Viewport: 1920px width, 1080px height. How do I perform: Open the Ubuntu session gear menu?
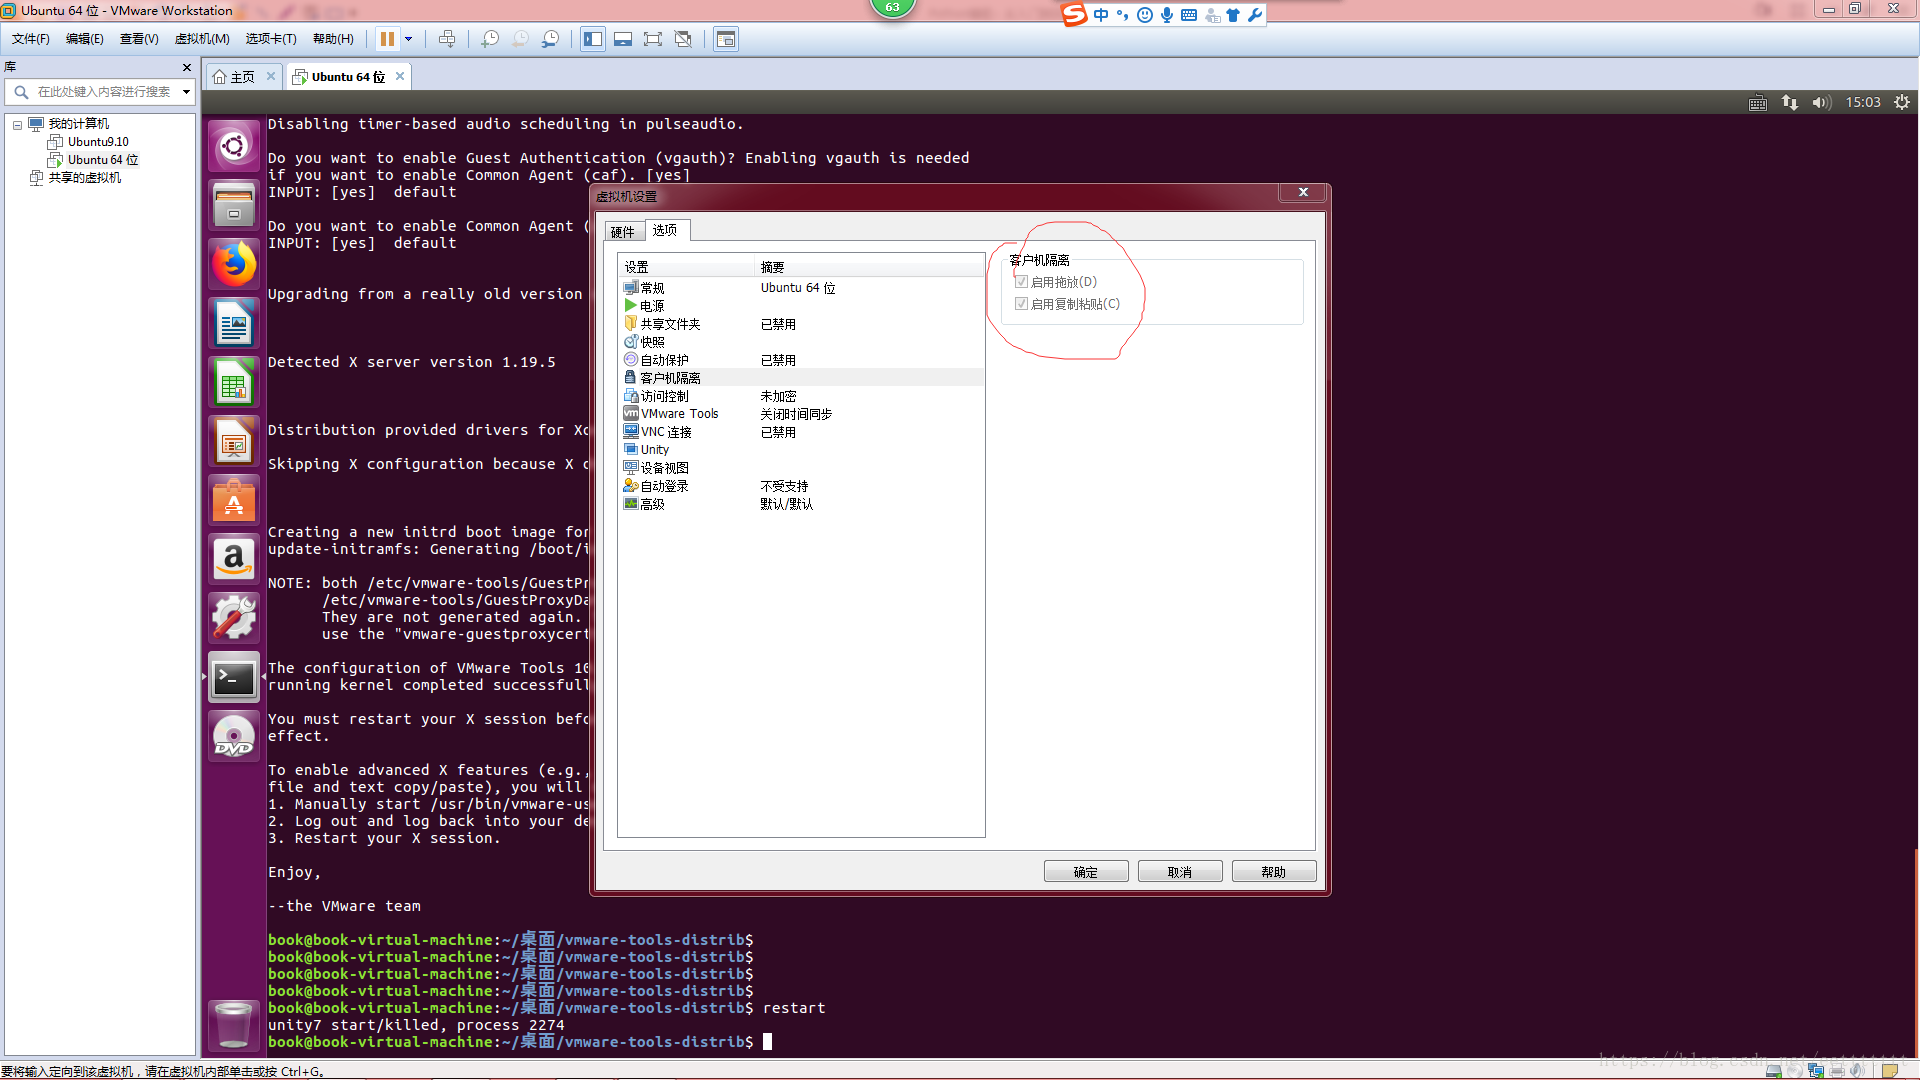(x=1902, y=102)
